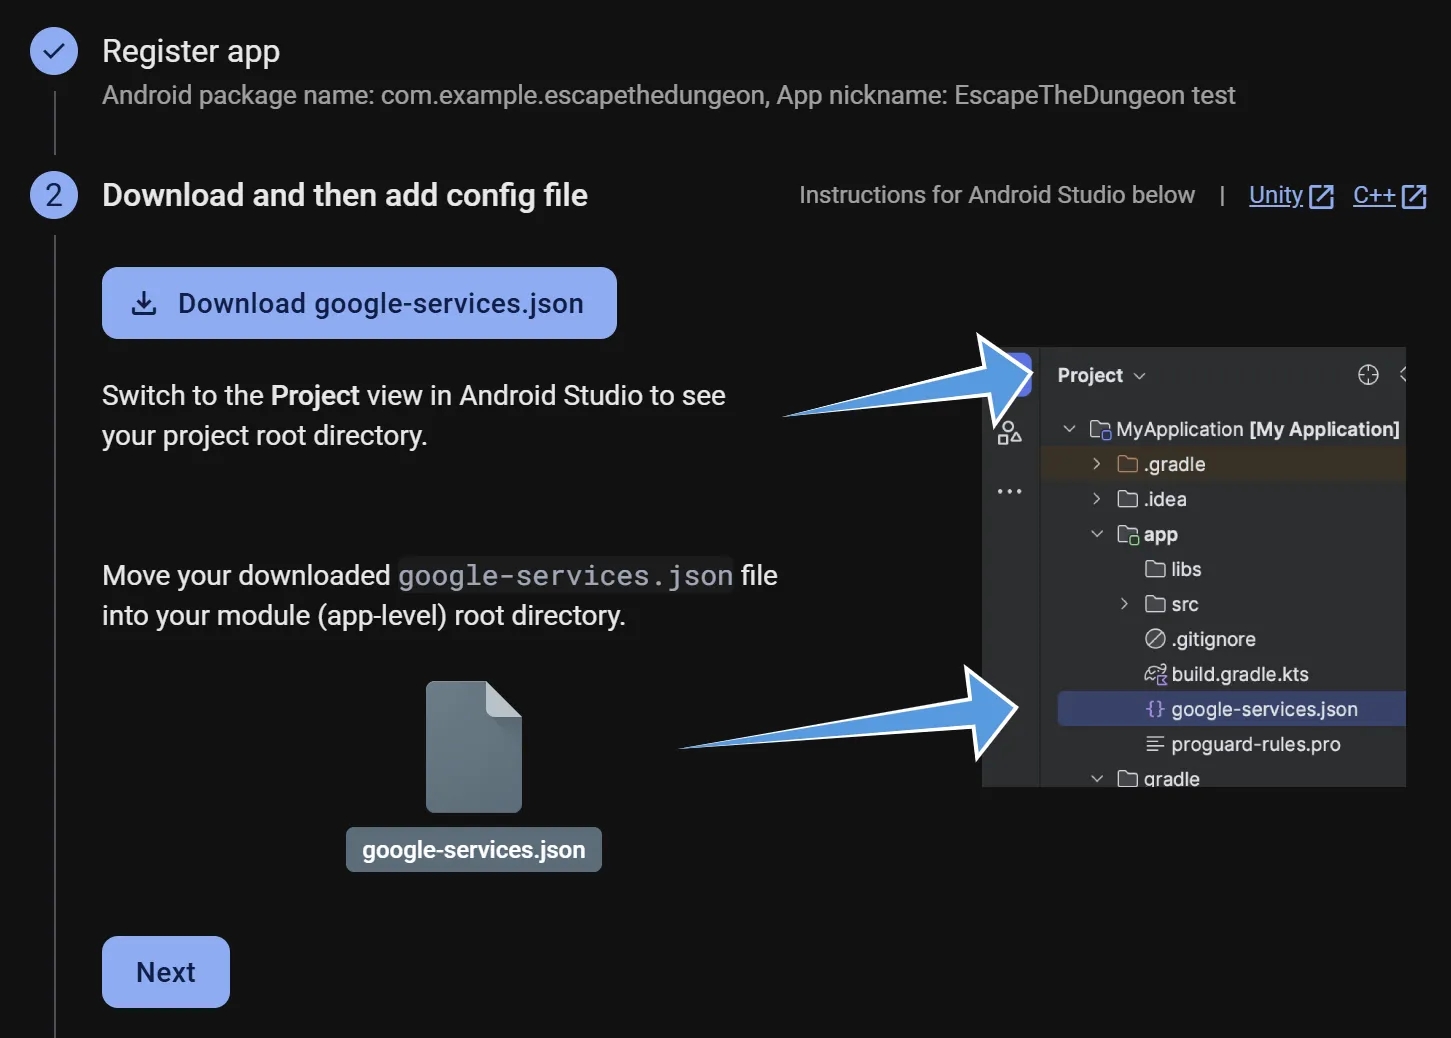Screen dimensions: 1451x1038
Task: Click the bold Project word in instructions
Action: click(315, 396)
